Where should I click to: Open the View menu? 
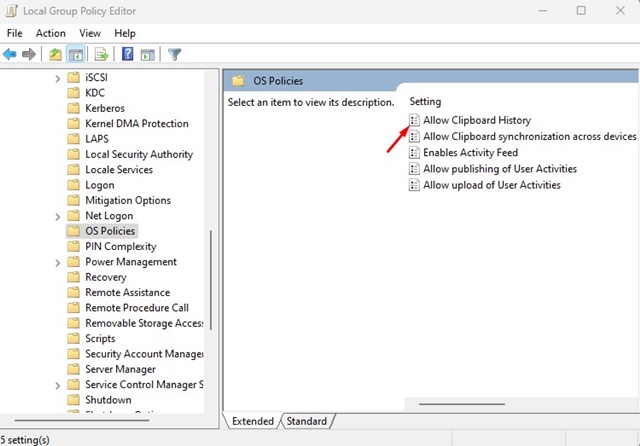pyautogui.click(x=90, y=33)
